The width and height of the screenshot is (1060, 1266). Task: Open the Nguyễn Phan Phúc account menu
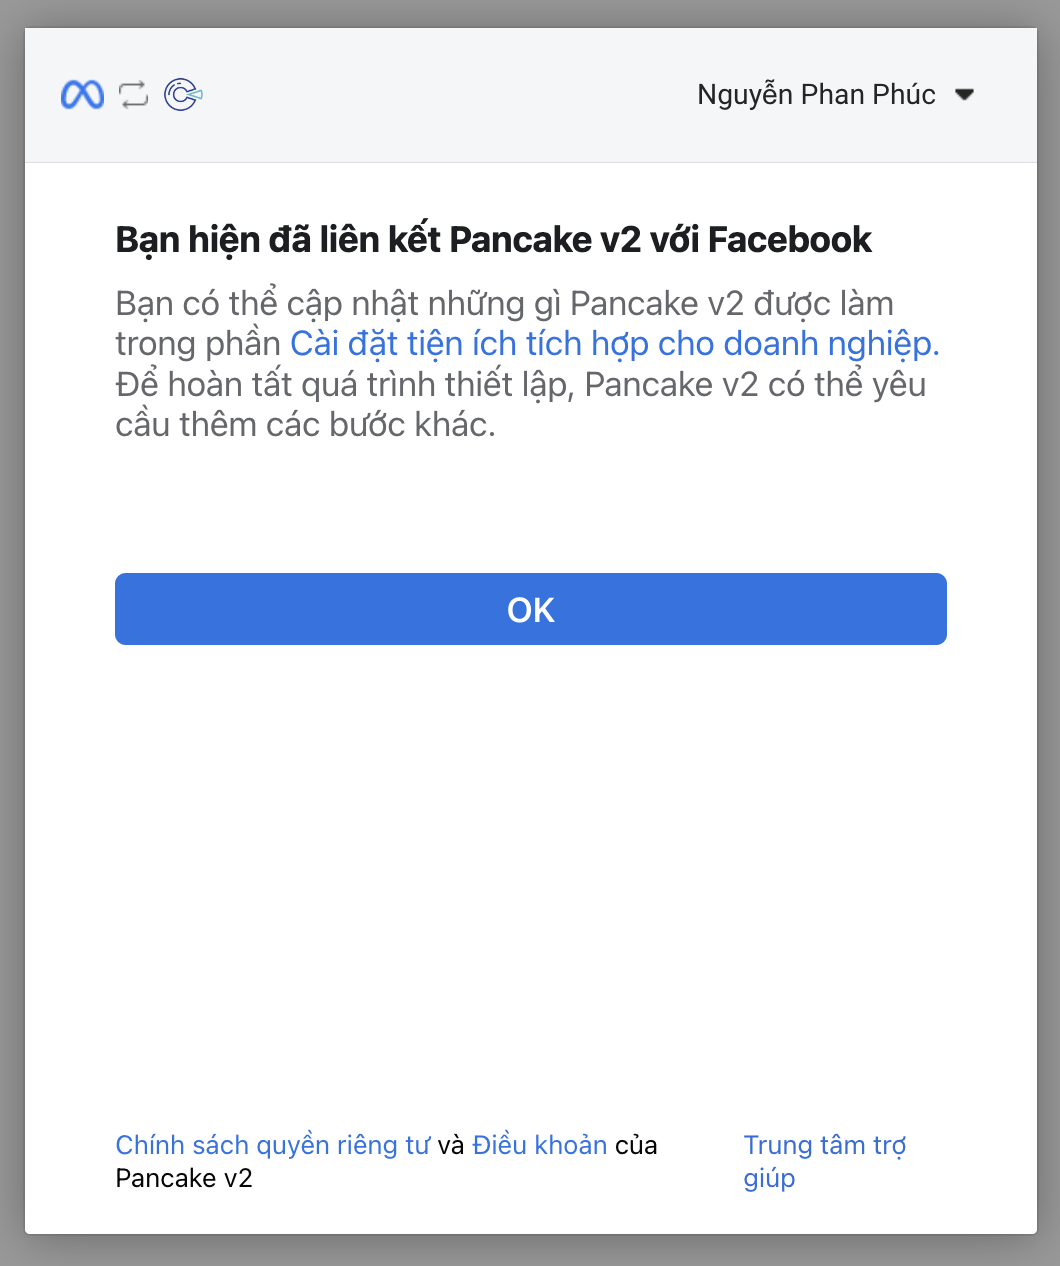tap(816, 95)
